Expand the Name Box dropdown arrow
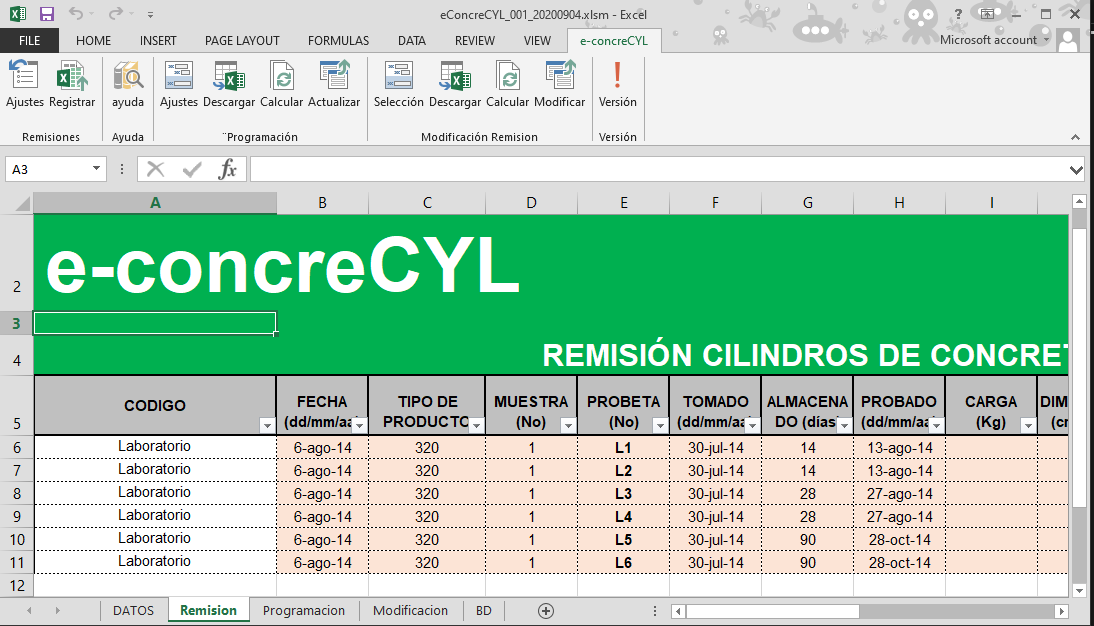Image resolution: width=1094 pixels, height=626 pixels. coord(97,169)
